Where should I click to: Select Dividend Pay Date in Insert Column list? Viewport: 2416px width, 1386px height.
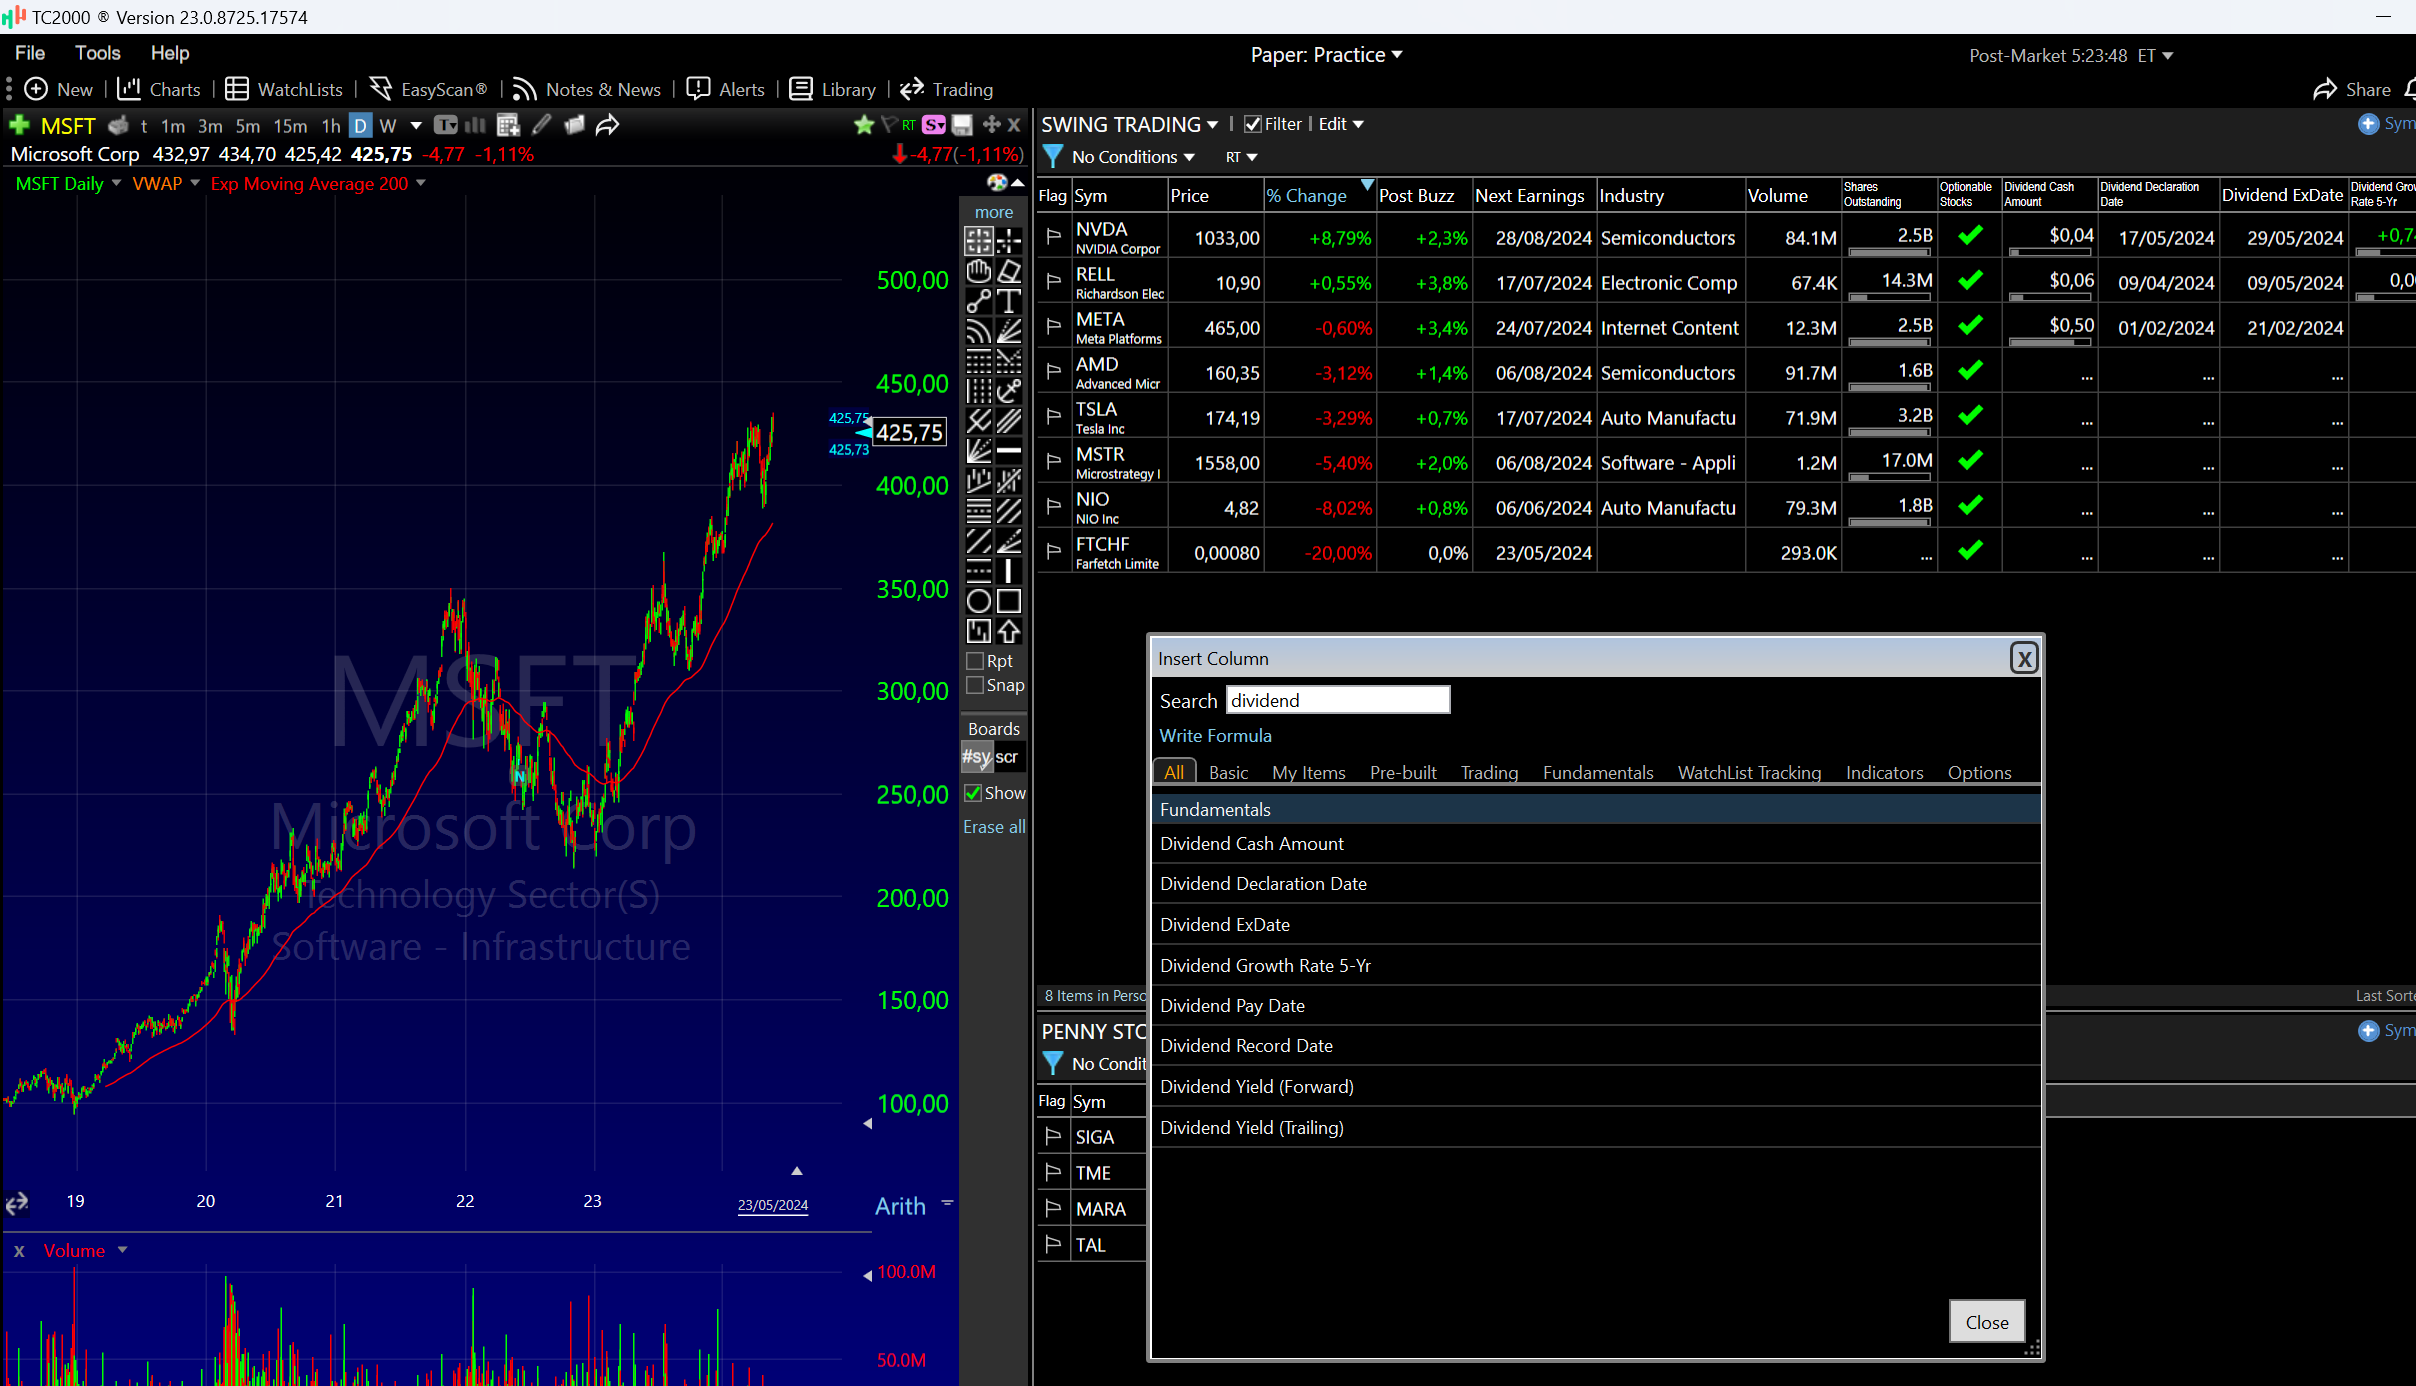pos(1595,1005)
